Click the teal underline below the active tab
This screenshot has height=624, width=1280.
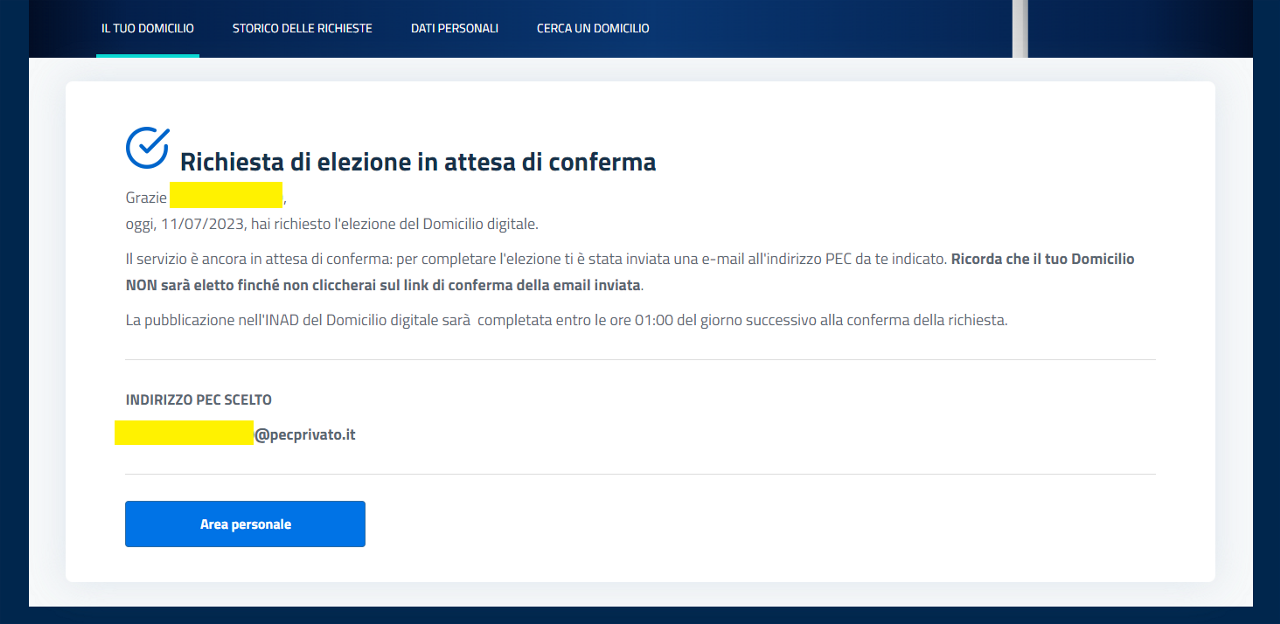click(x=147, y=55)
